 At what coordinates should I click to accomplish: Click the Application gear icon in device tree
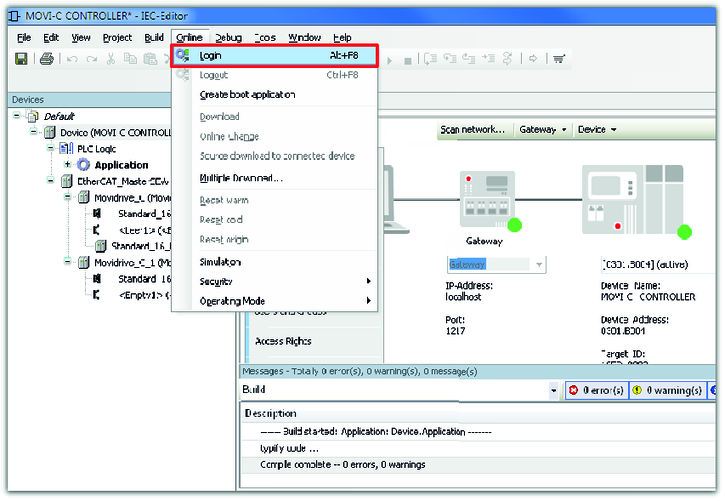[x=83, y=165]
